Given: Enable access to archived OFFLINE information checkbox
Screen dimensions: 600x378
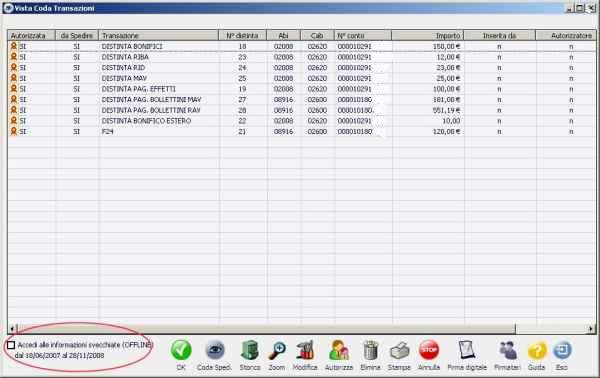Looking at the screenshot, I should (x=11, y=345).
